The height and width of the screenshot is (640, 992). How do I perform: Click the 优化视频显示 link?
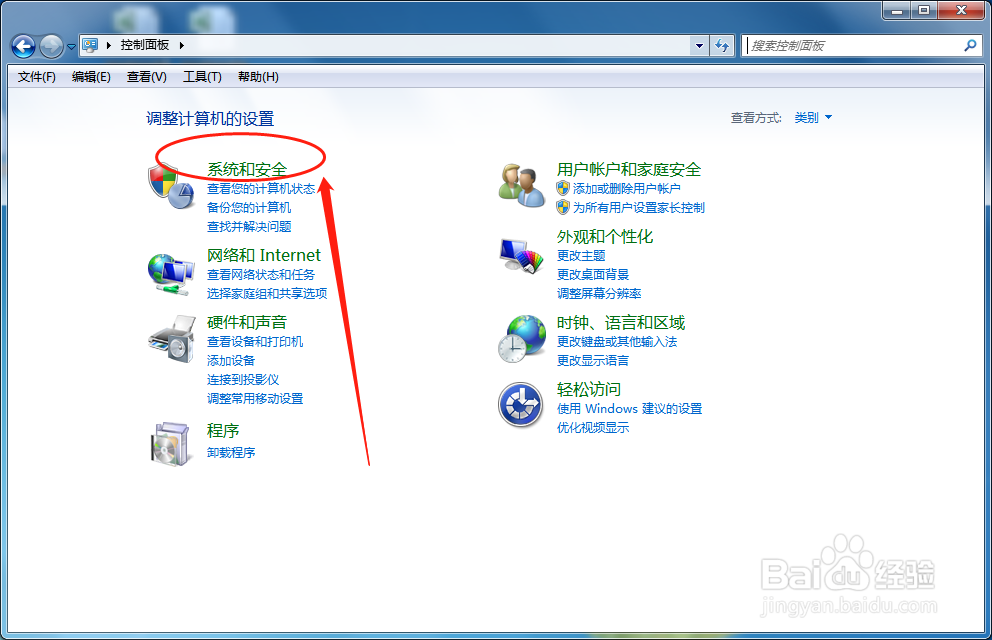593,428
